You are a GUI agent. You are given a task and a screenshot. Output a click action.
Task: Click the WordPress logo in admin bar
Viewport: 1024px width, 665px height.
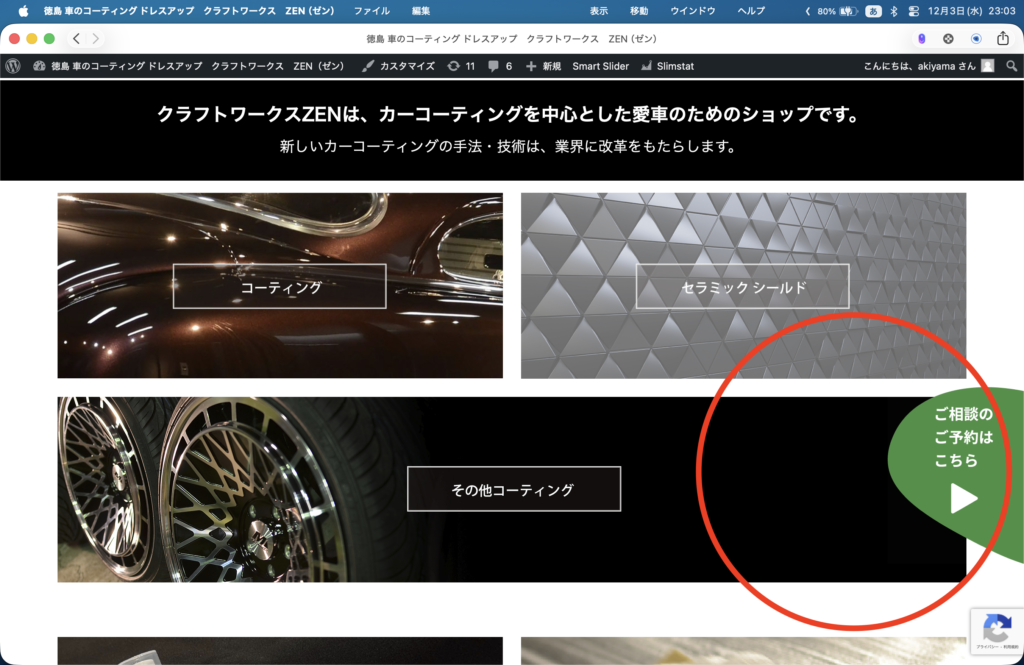[13, 66]
